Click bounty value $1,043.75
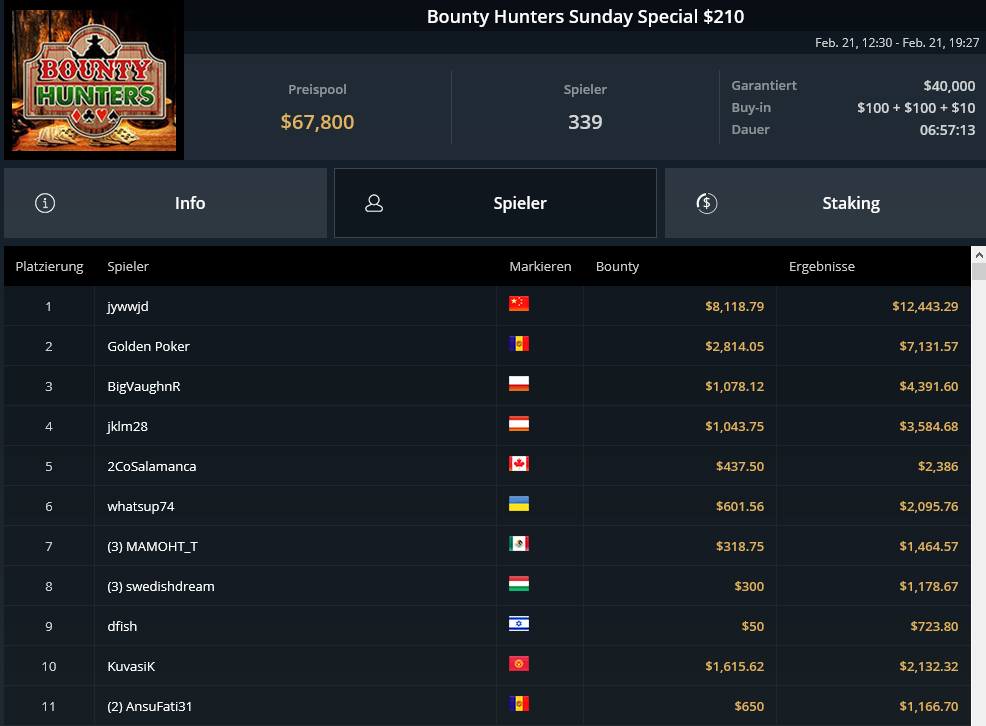This screenshot has height=726, width=986. coord(734,427)
